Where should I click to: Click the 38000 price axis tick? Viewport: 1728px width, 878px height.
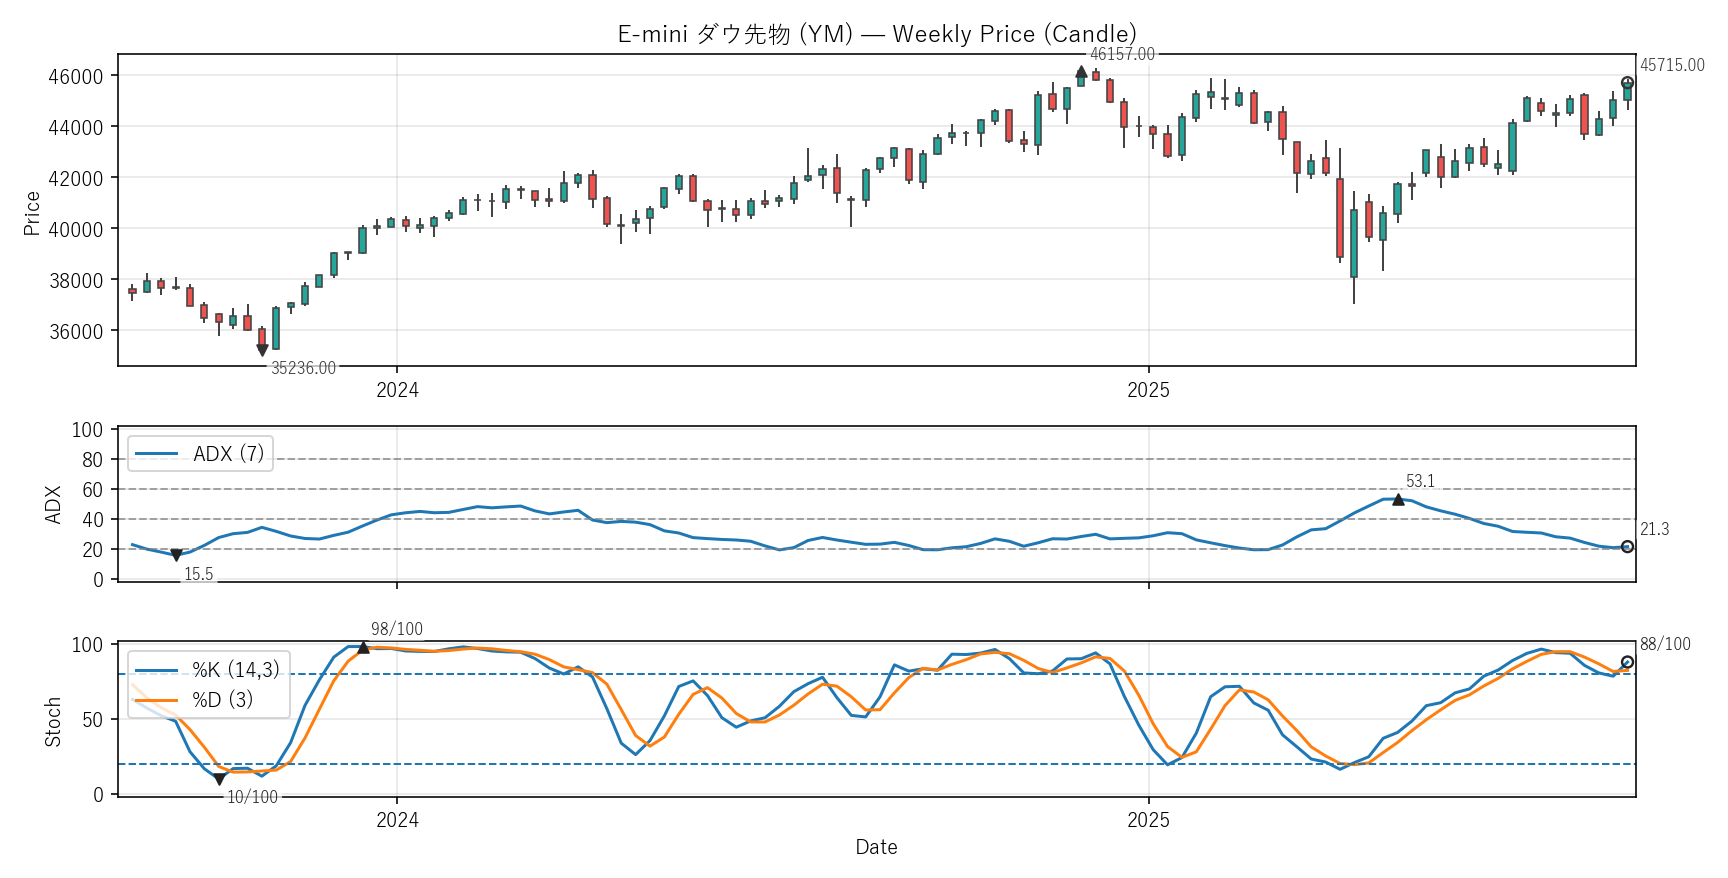76,280
